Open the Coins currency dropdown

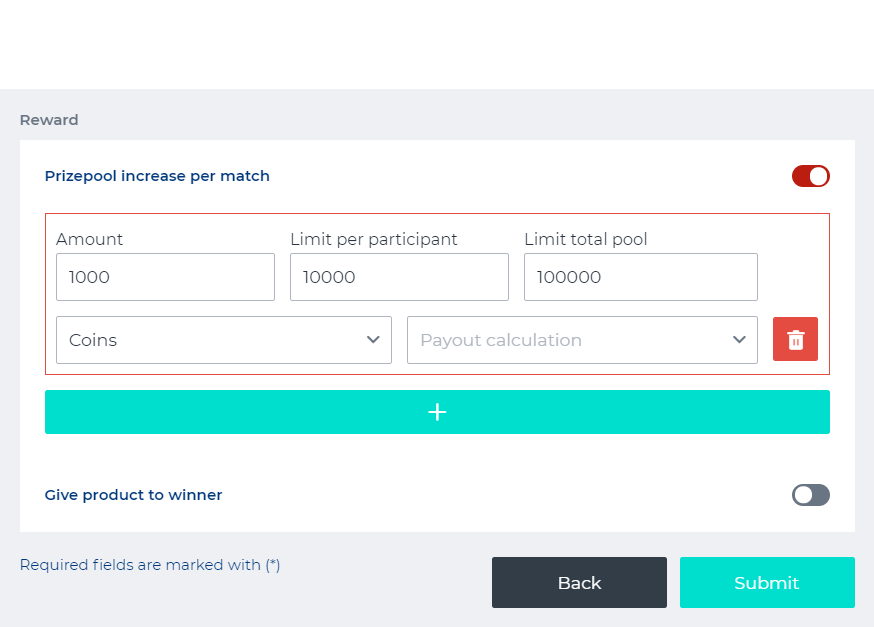(x=223, y=340)
